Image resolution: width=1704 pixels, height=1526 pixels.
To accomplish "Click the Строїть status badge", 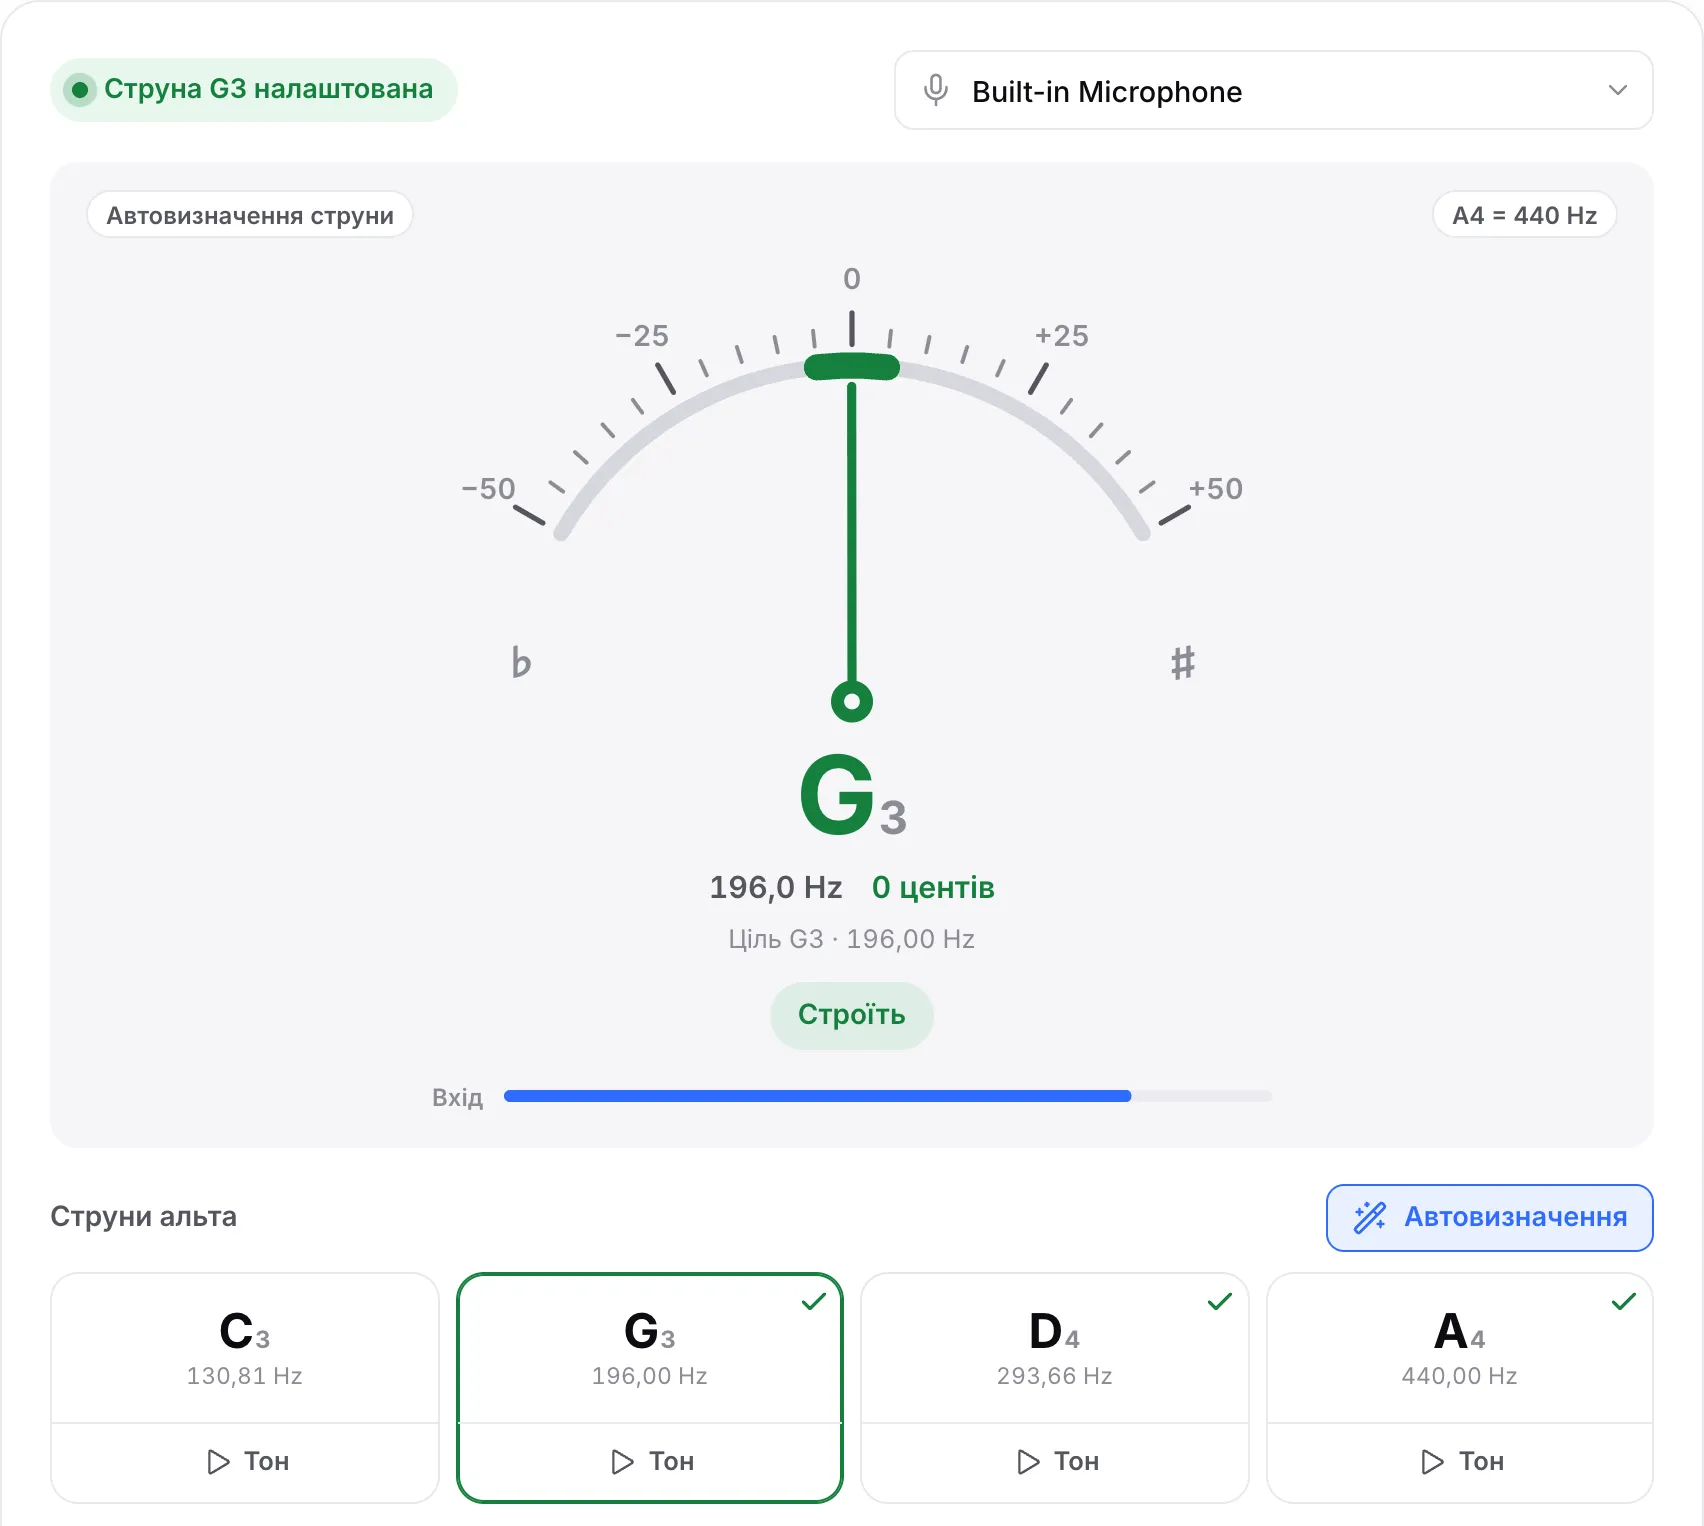I will [852, 1015].
